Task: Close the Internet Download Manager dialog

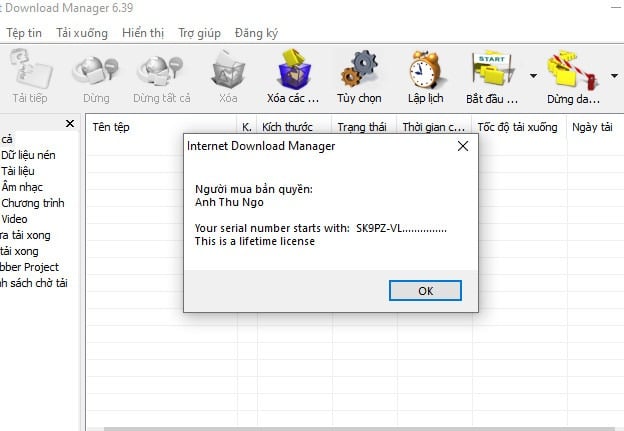Action: coord(463,146)
